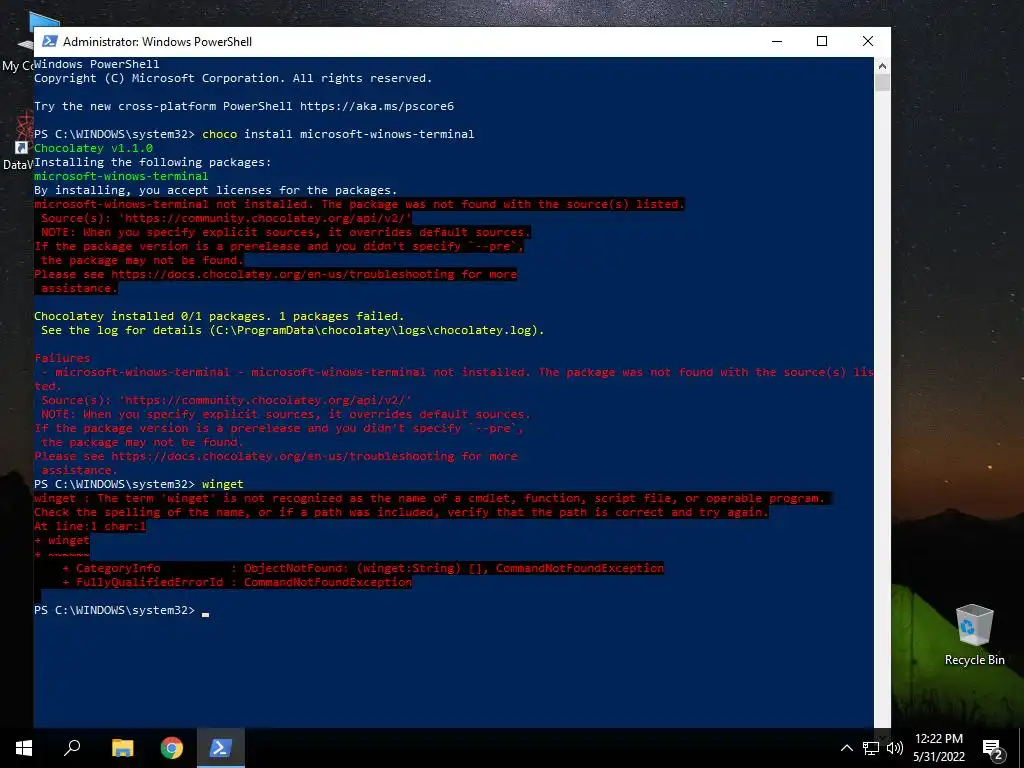Screen dimensions: 1024x768
Task: Click 'Chocolatey installed 0/1 packages' line
Action: point(219,316)
